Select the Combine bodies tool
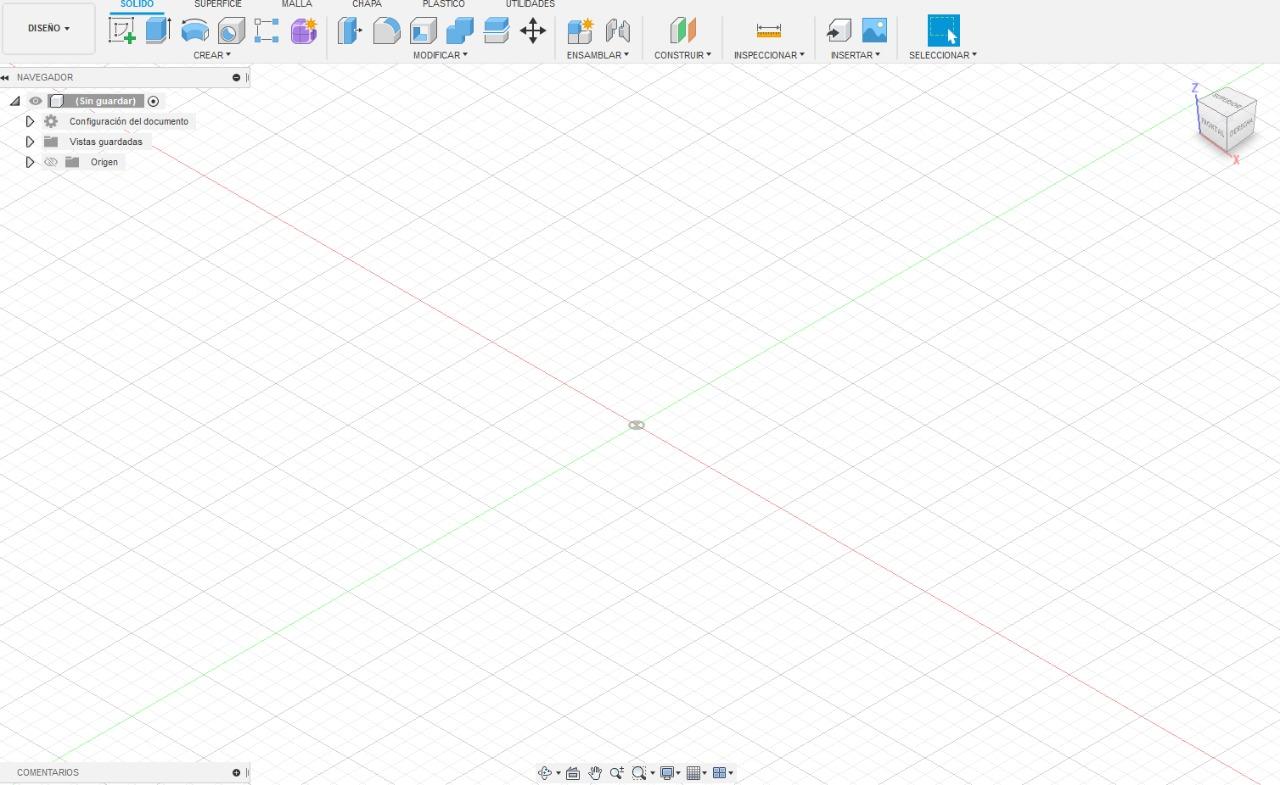Image resolution: width=1280 pixels, height=785 pixels. click(x=460, y=31)
